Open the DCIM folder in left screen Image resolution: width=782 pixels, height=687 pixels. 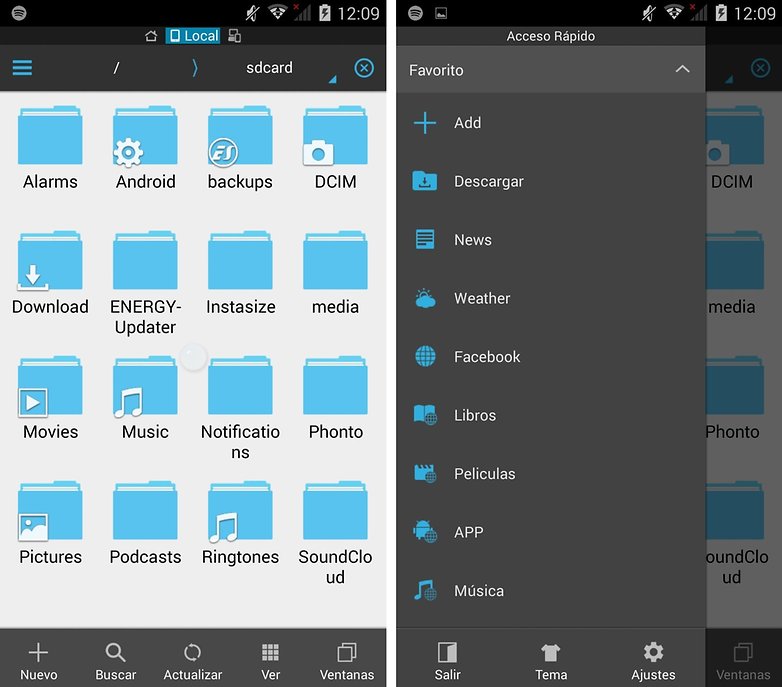pos(335,148)
